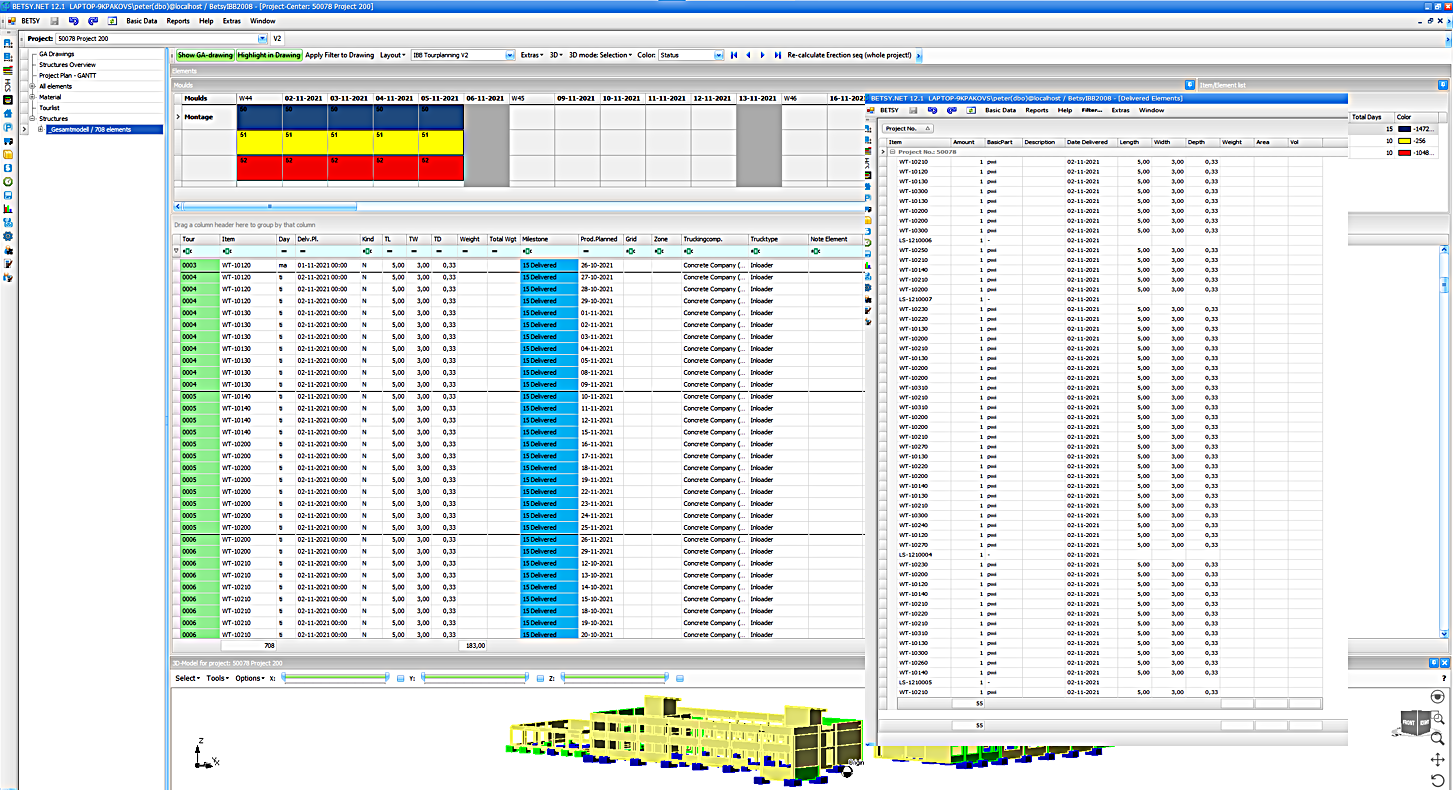Click the zoom magnifier icon in 3D model
Viewport: 1453px width, 790px height.
click(x=1438, y=738)
